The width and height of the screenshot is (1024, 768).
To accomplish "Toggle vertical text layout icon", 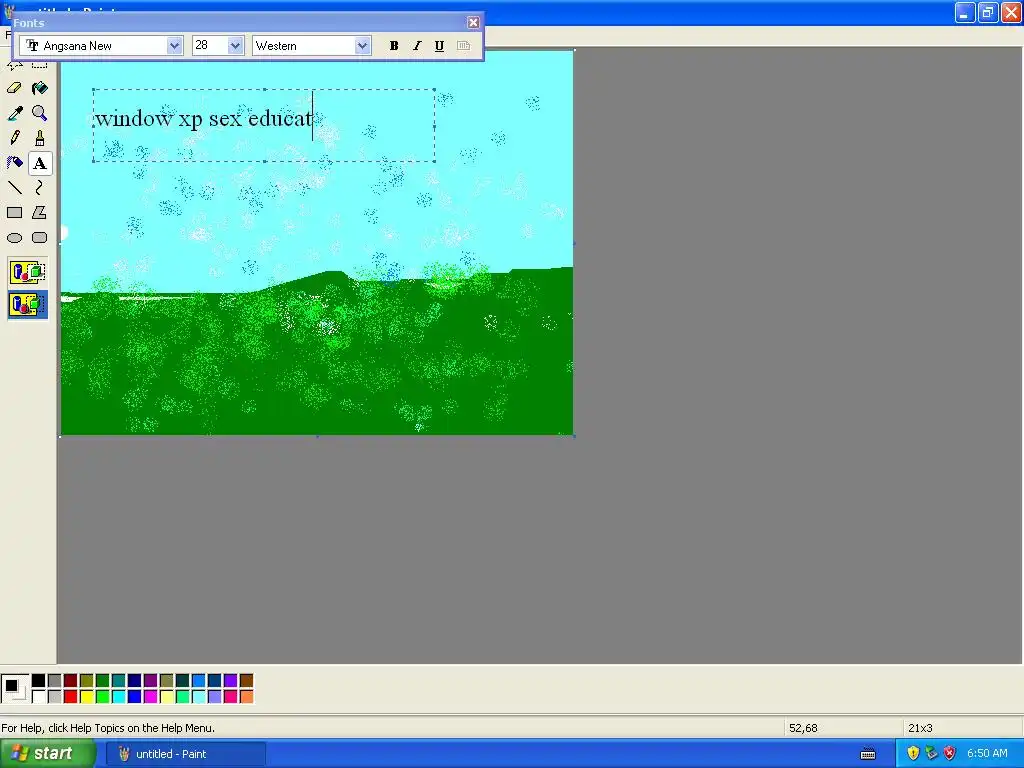I will tap(463, 46).
